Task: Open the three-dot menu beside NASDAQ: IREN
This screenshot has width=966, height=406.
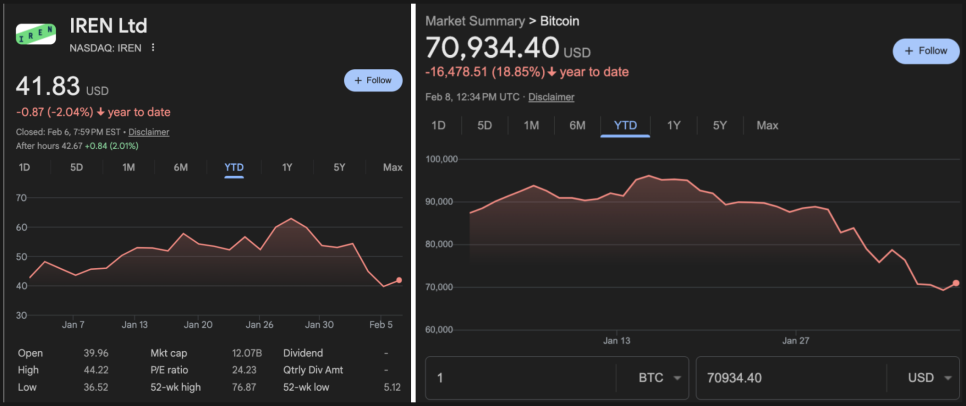Action: [x=153, y=48]
